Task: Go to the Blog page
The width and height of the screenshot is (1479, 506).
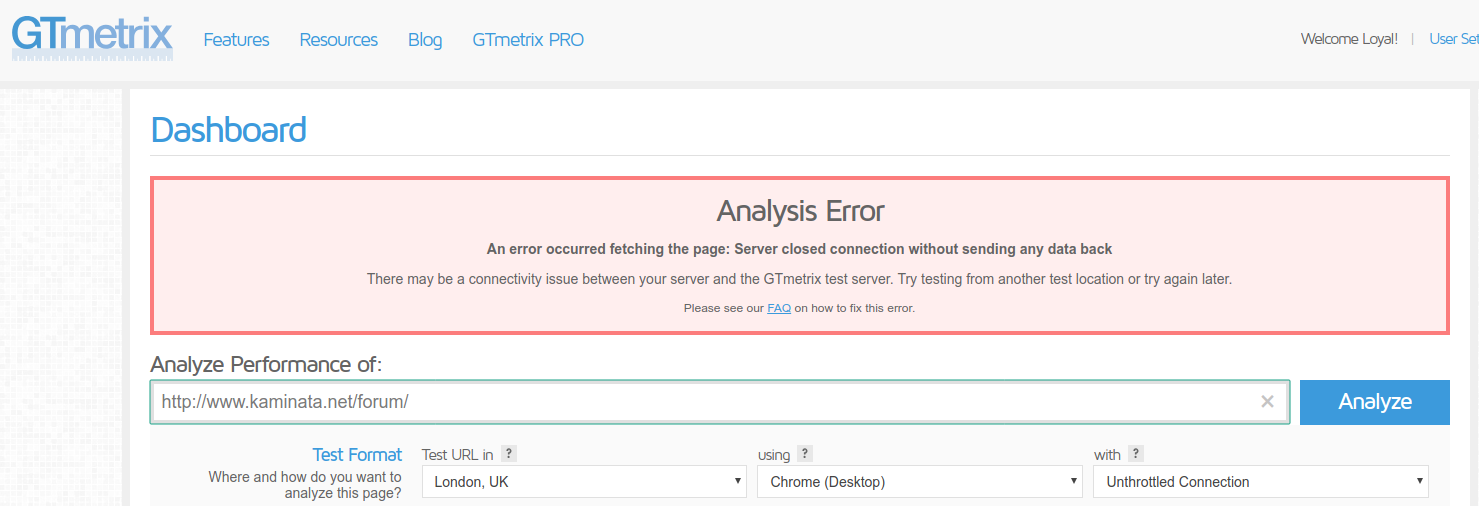Action: click(x=425, y=40)
